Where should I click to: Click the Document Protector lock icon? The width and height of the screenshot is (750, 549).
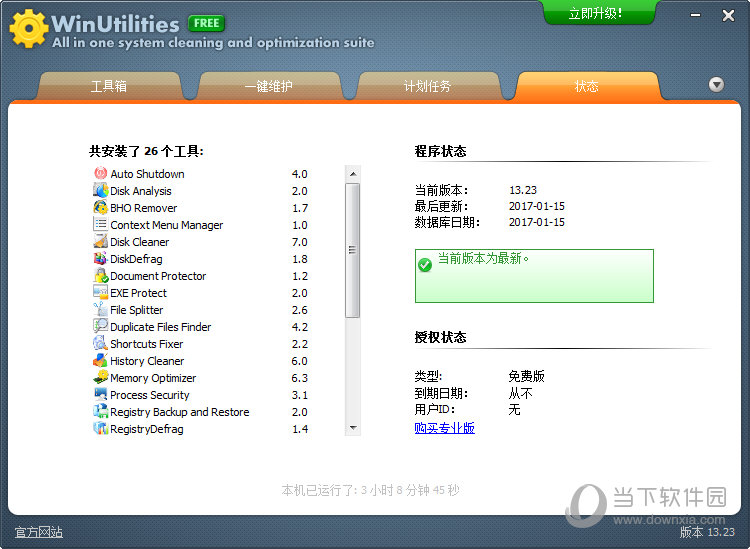click(100, 275)
